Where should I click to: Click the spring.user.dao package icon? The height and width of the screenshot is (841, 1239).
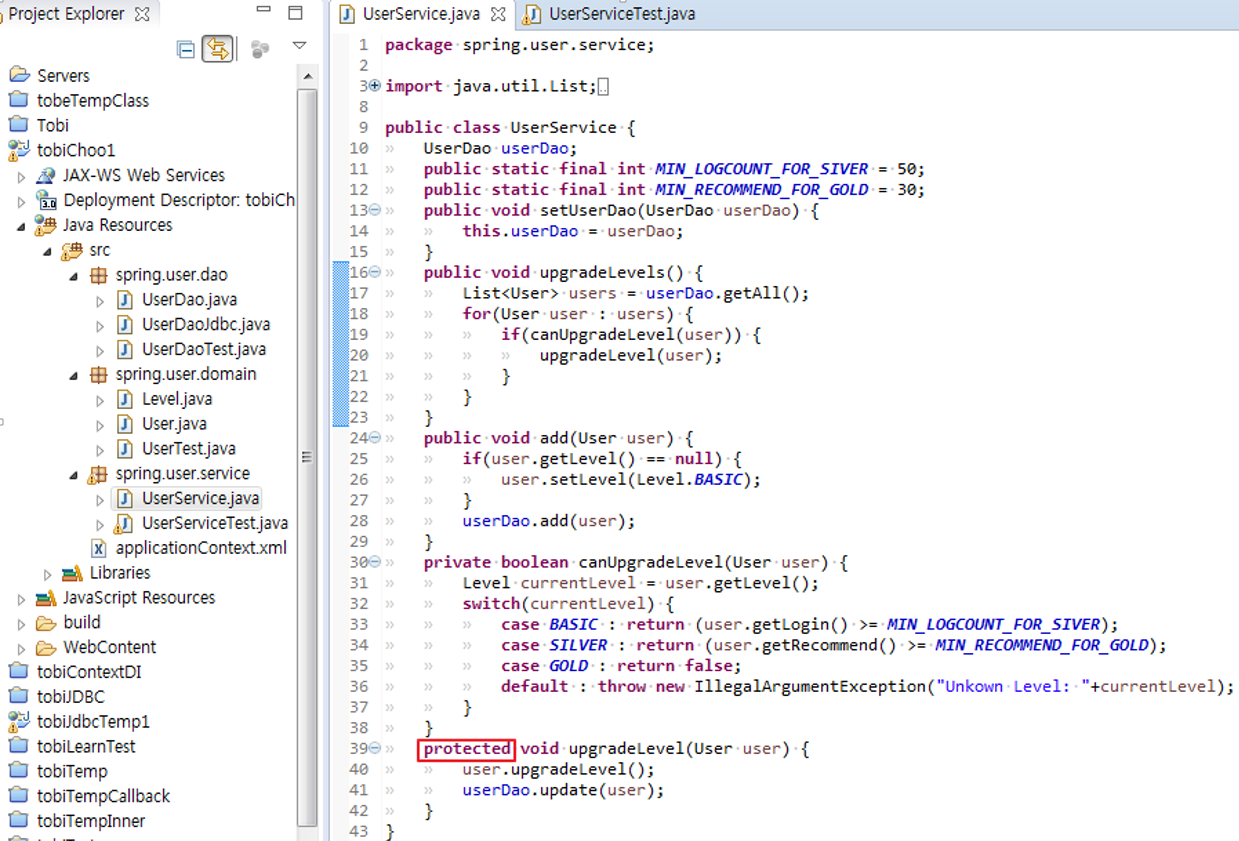click(98, 276)
